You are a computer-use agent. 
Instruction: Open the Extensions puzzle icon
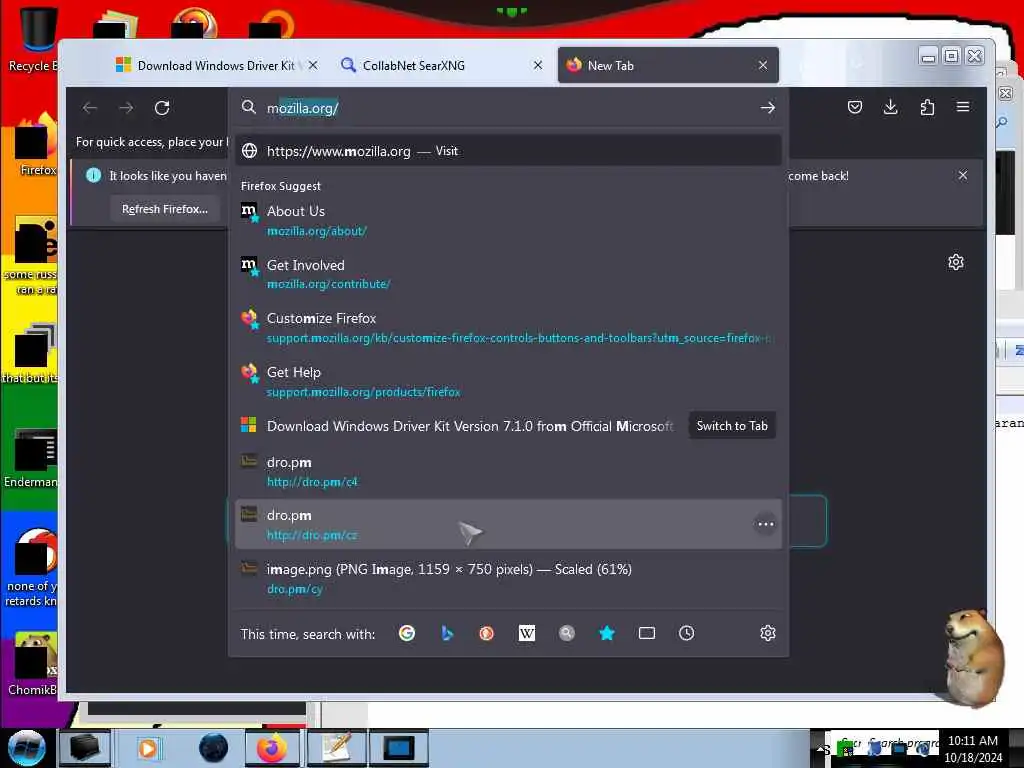[x=927, y=107]
